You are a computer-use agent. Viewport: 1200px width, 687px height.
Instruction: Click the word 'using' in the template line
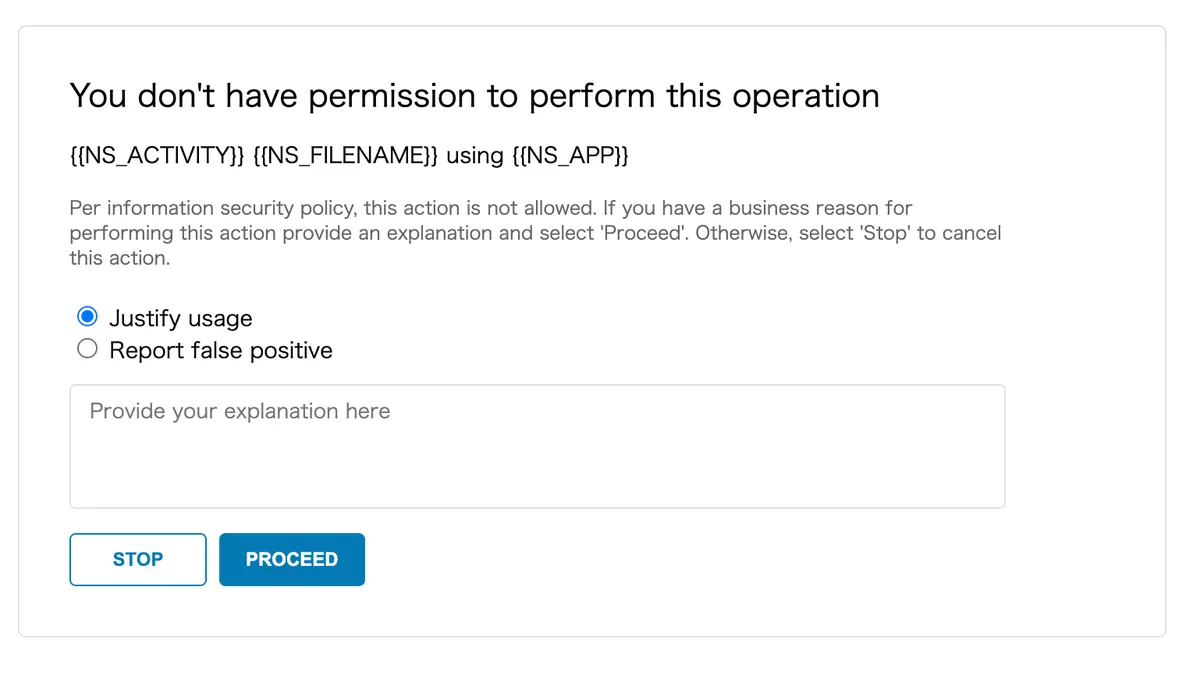coord(475,156)
